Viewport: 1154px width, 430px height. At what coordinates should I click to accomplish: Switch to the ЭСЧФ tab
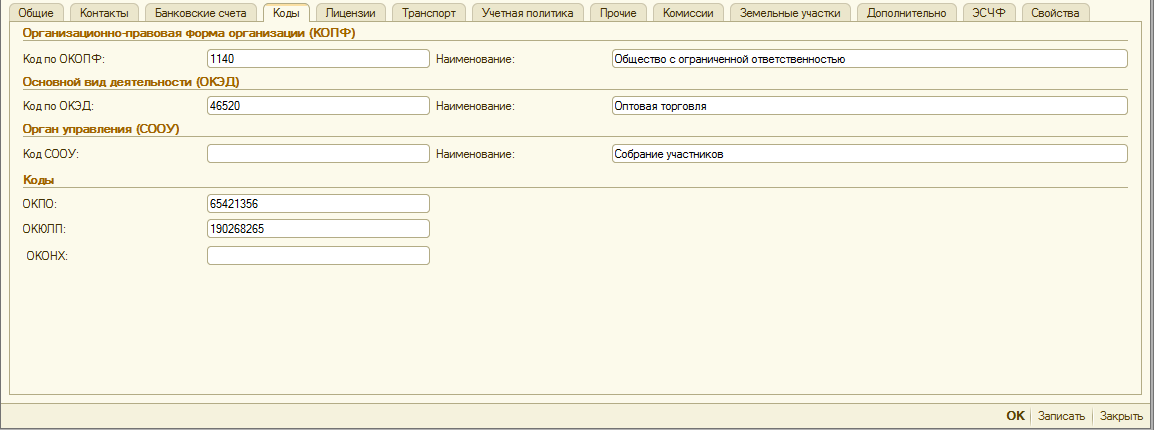988,13
